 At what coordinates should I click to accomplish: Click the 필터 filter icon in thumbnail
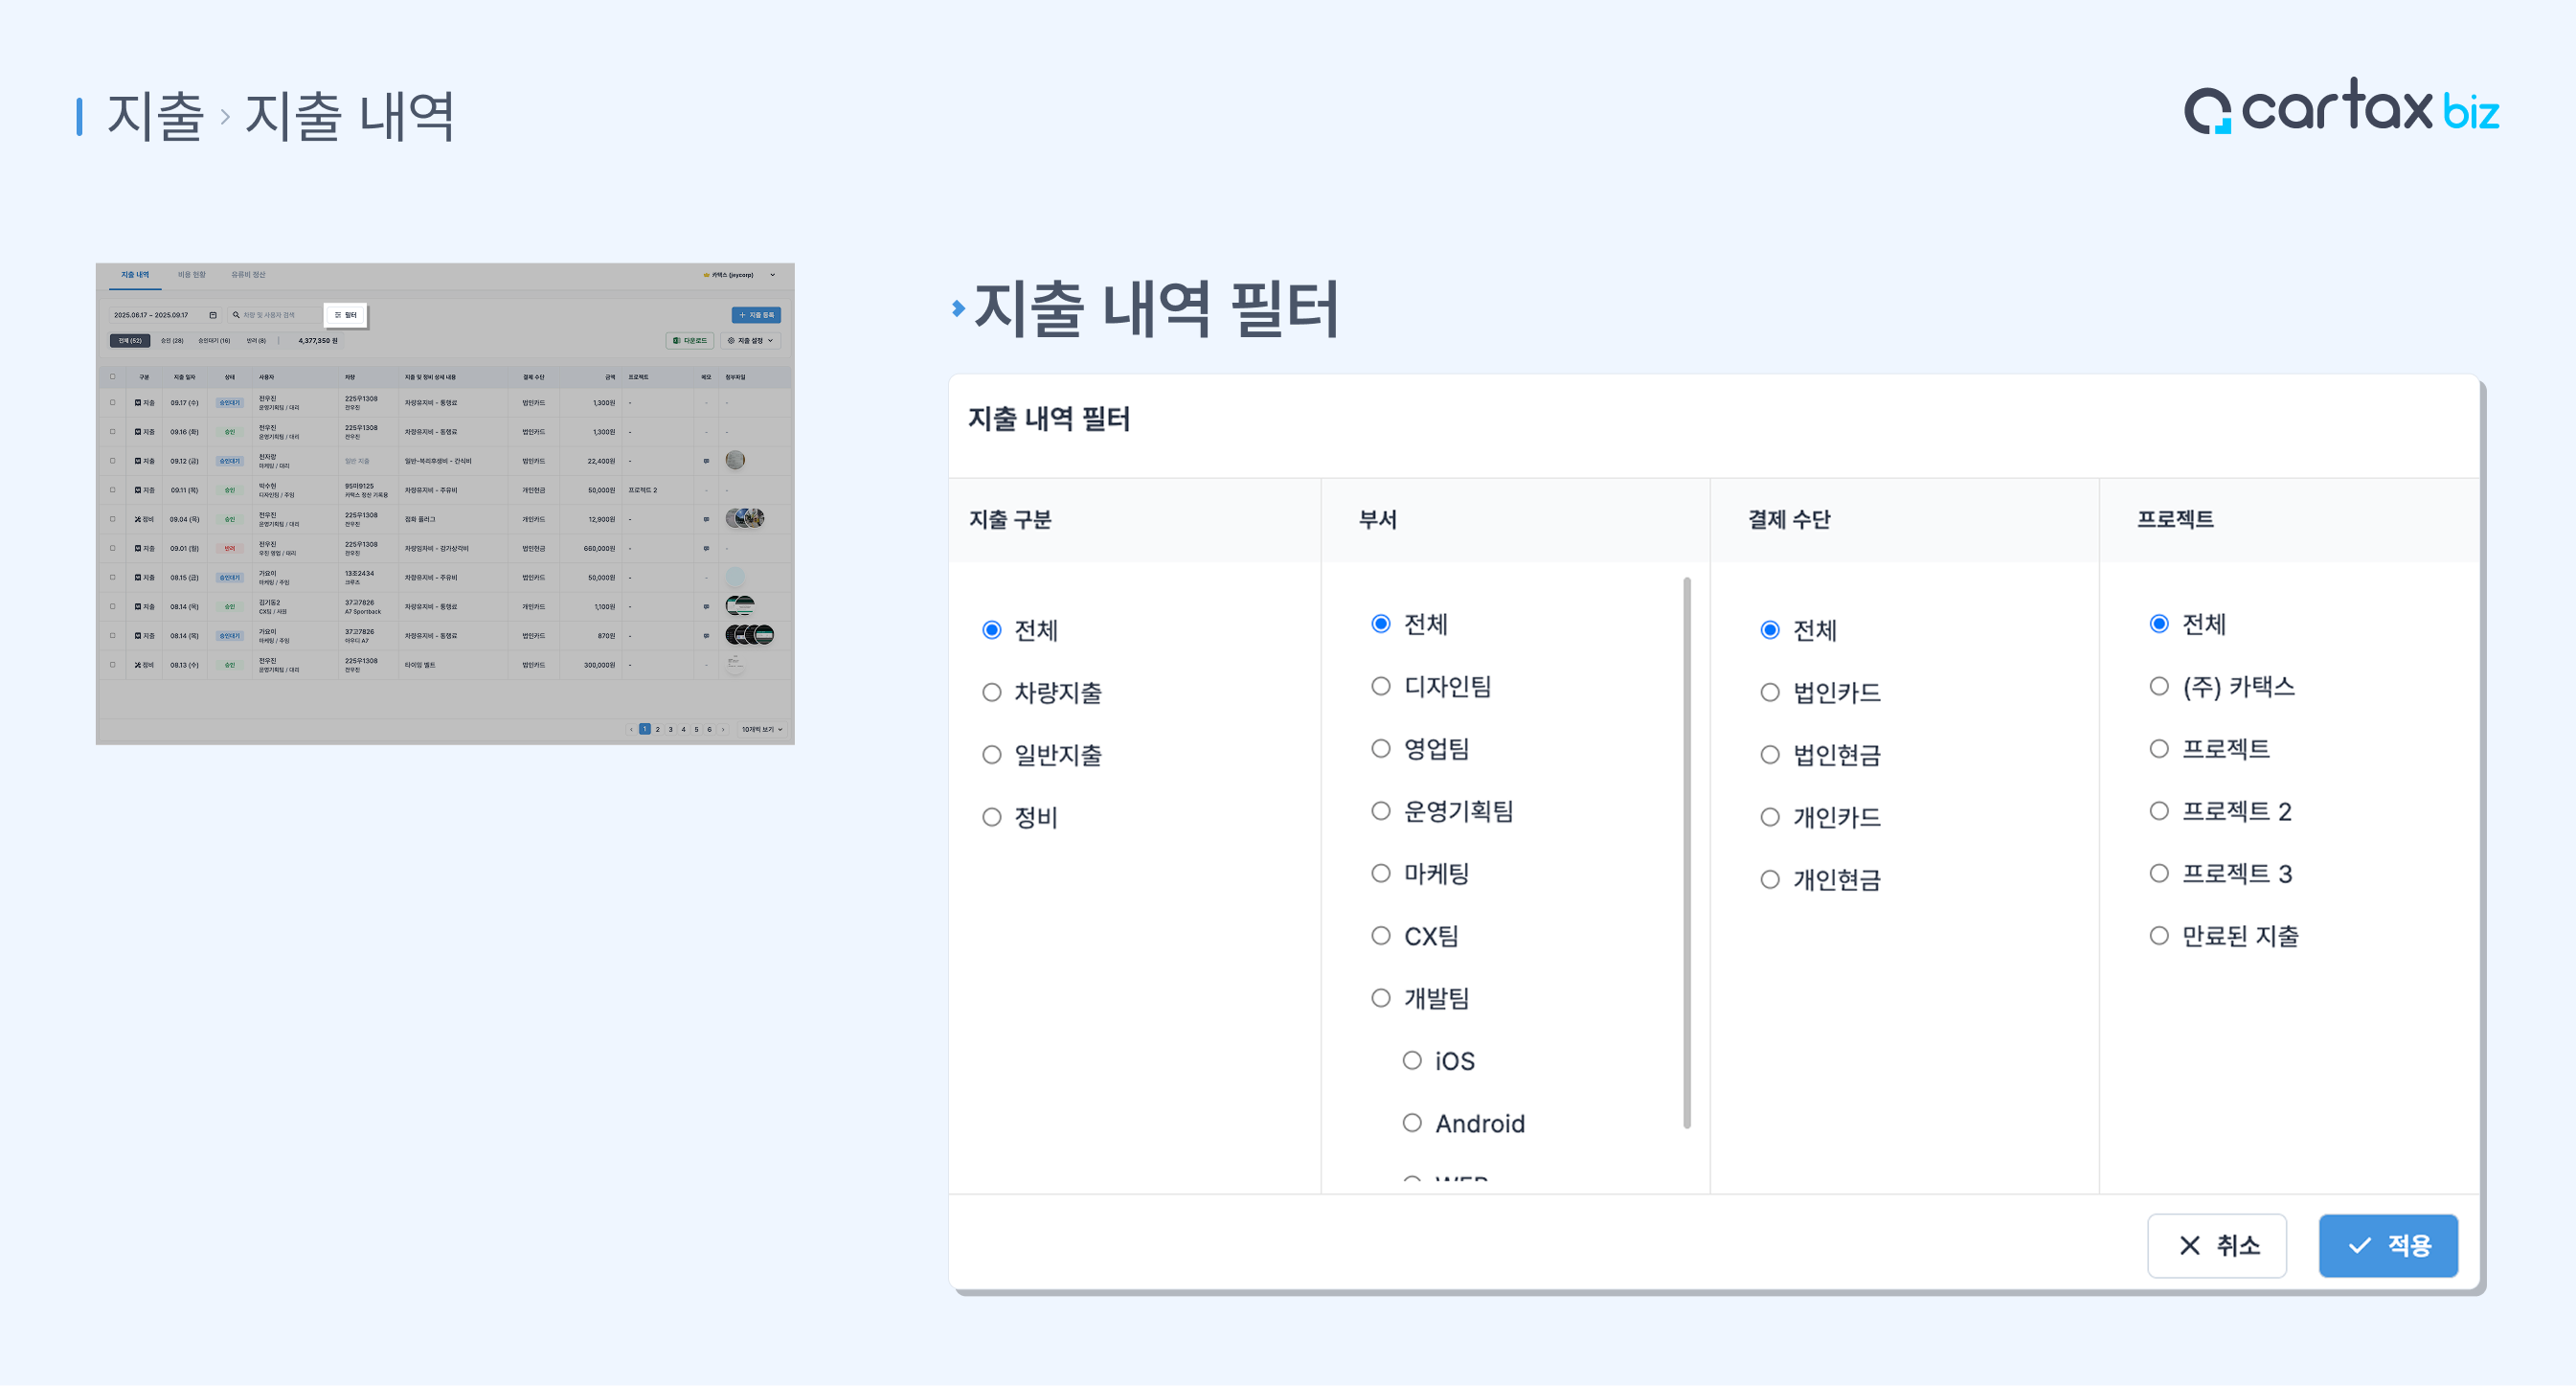click(338, 315)
